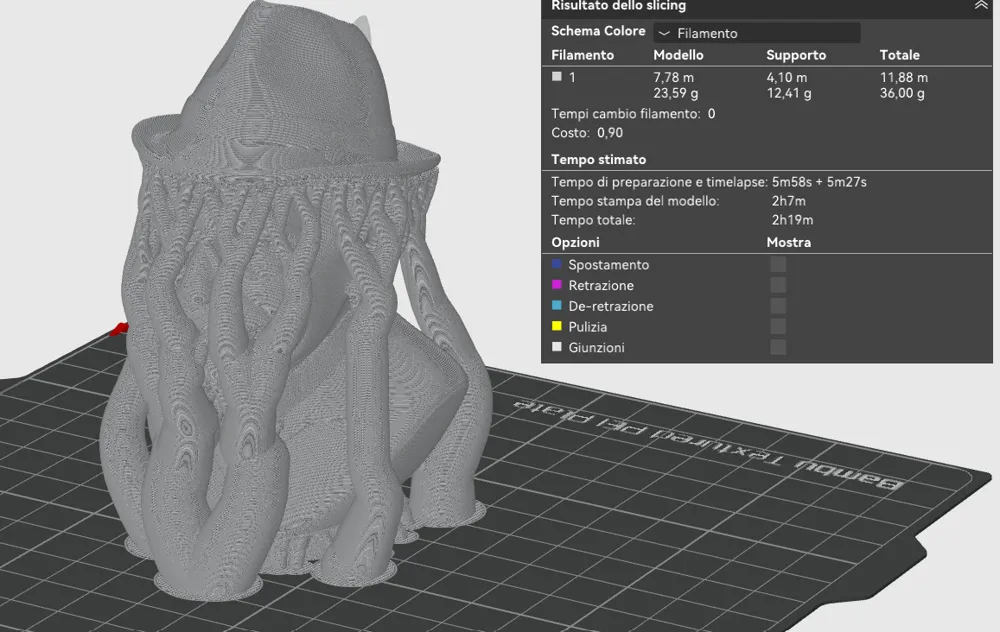
Task: Click the Opzioni heading
Action: coord(575,242)
